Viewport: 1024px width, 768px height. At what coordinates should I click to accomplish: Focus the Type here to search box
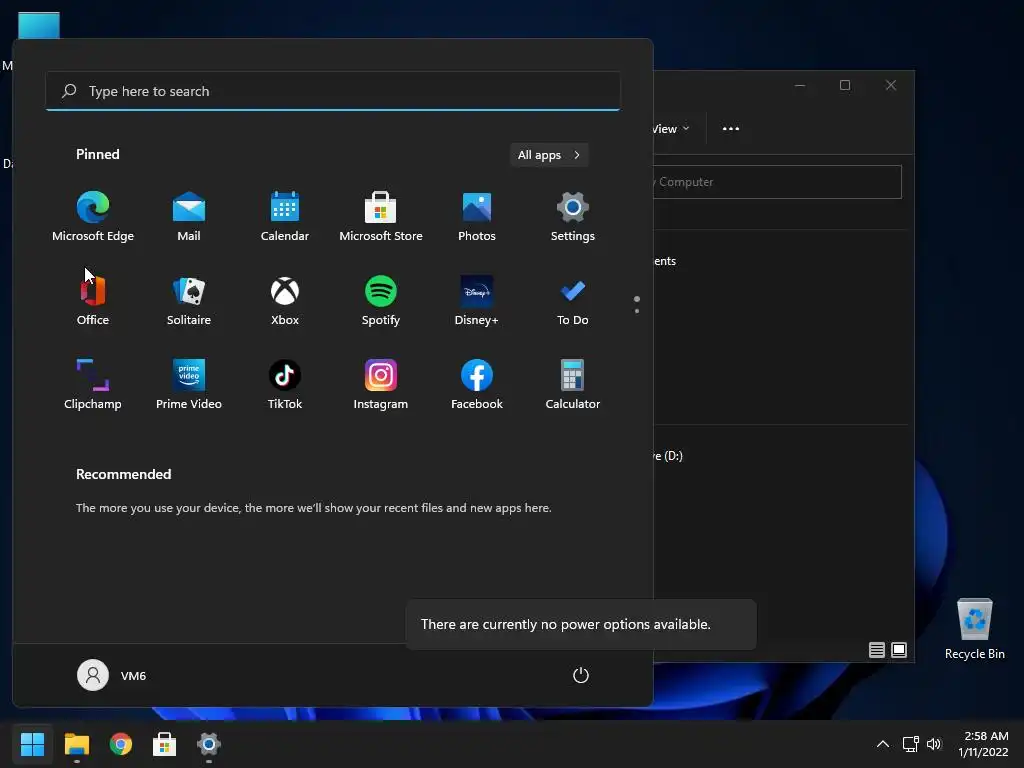(333, 91)
